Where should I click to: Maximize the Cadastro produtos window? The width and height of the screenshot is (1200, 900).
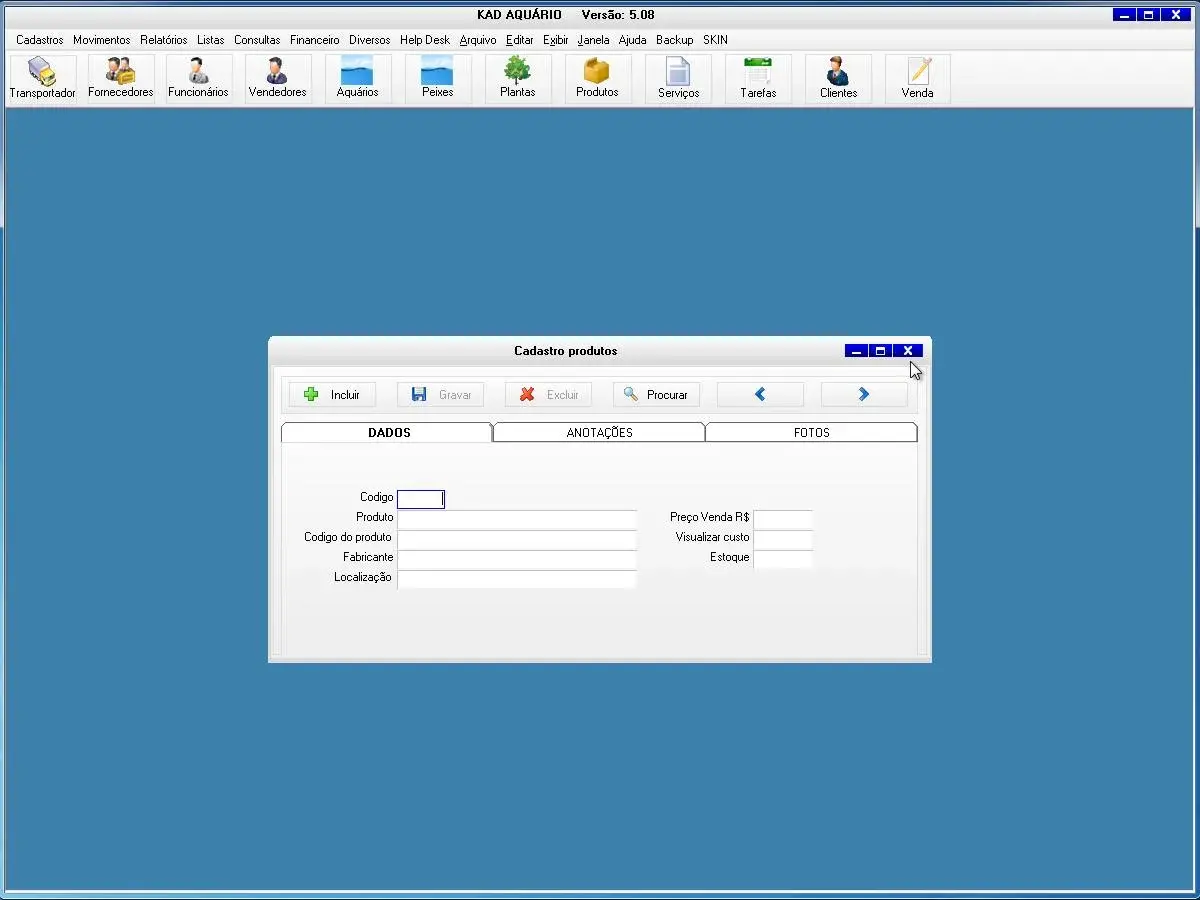pyautogui.click(x=880, y=351)
